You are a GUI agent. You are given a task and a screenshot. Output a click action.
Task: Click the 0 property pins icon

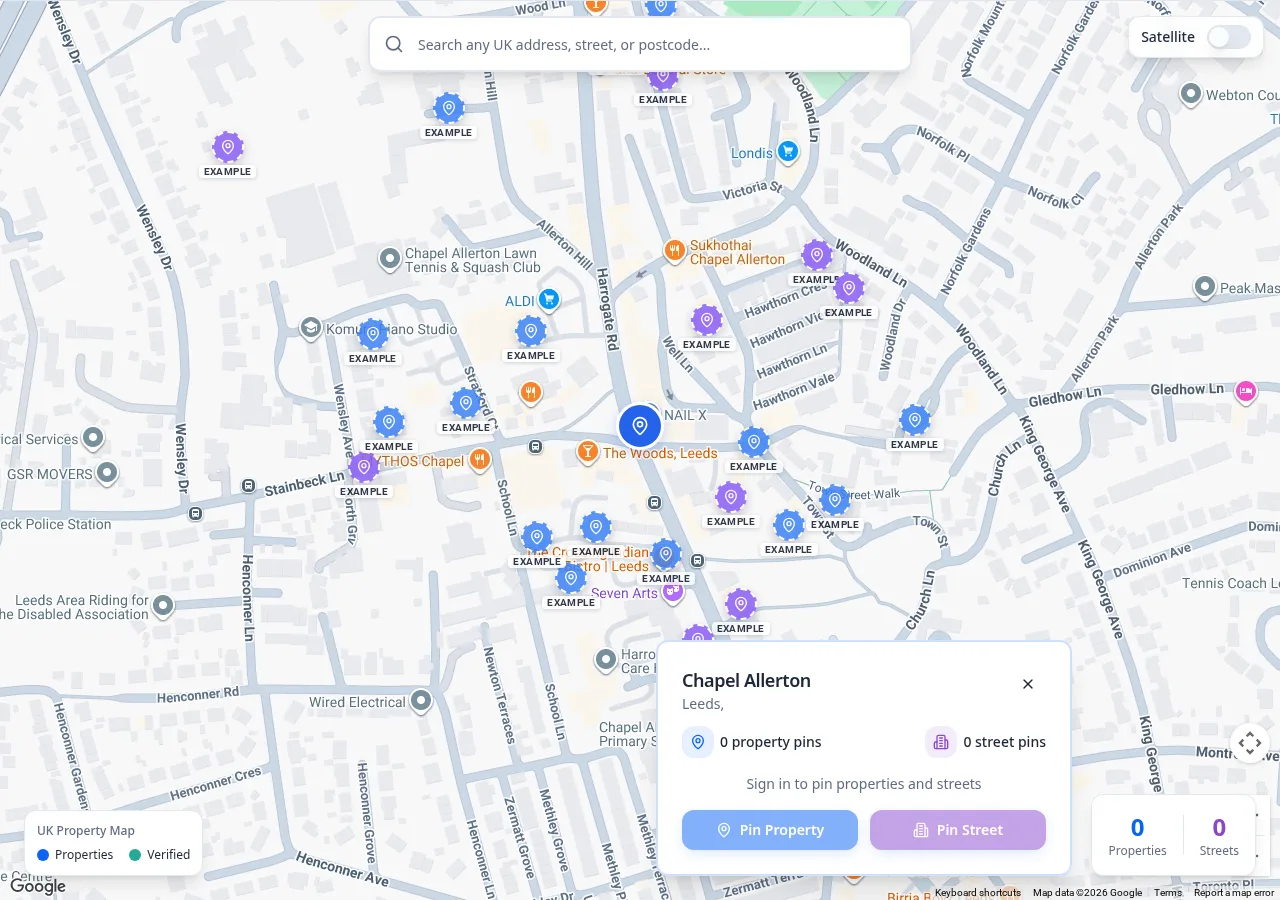tap(698, 742)
